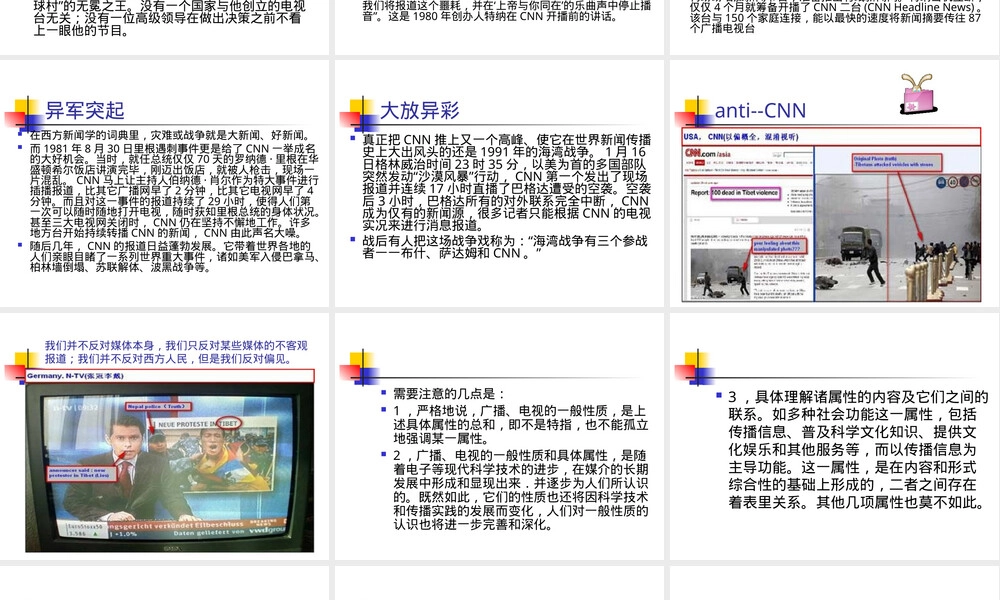This screenshot has height=600, width=1000.
Task: Click the "Germany. N-TV(张冠李戴)" caption
Action: coord(75,376)
